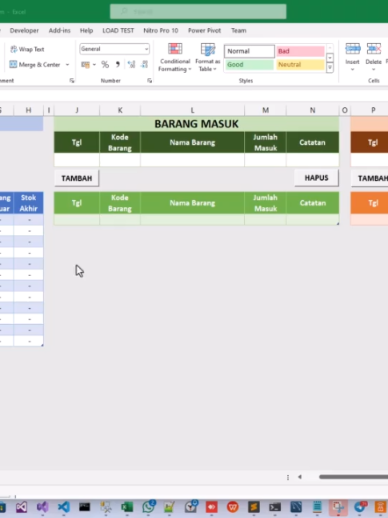This screenshot has width=388, height=518.
Task: Apply Comma Style format
Action: pos(118,64)
